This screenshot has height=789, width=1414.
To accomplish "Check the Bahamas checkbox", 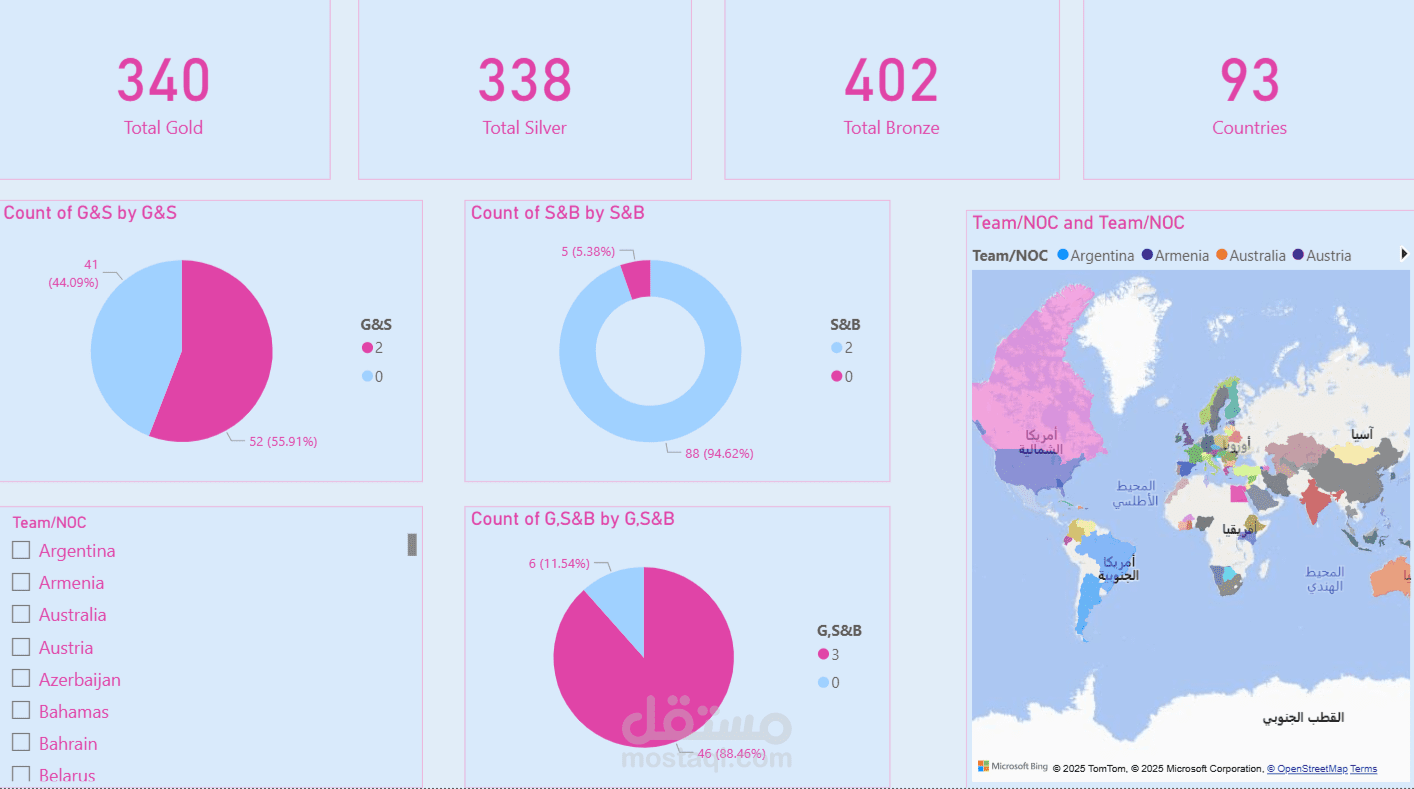I will [20, 710].
